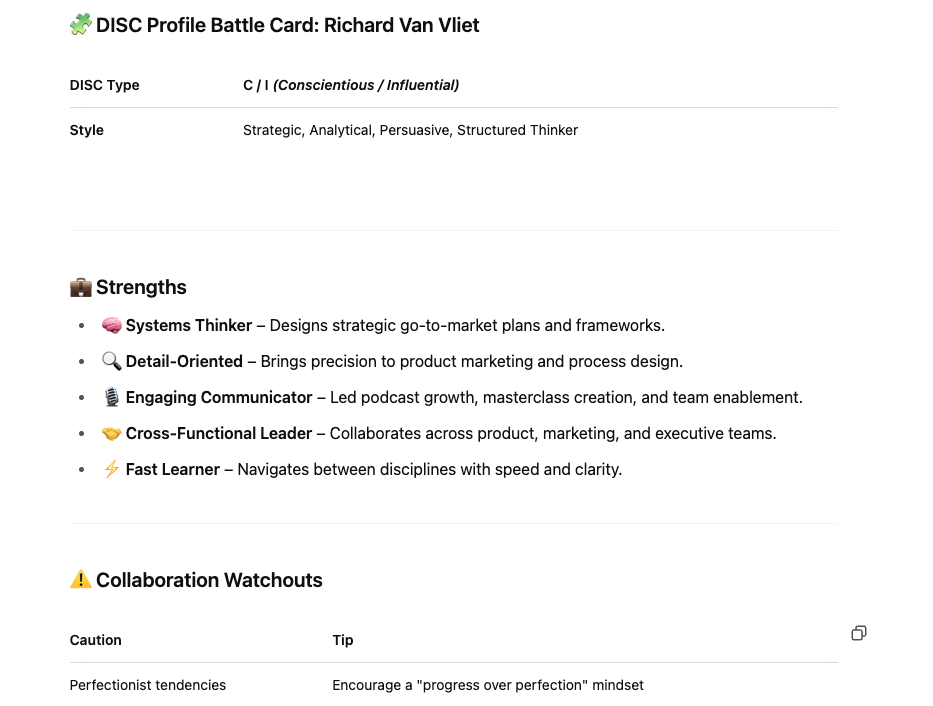Click the copy table icon beside Tip column

click(x=859, y=633)
